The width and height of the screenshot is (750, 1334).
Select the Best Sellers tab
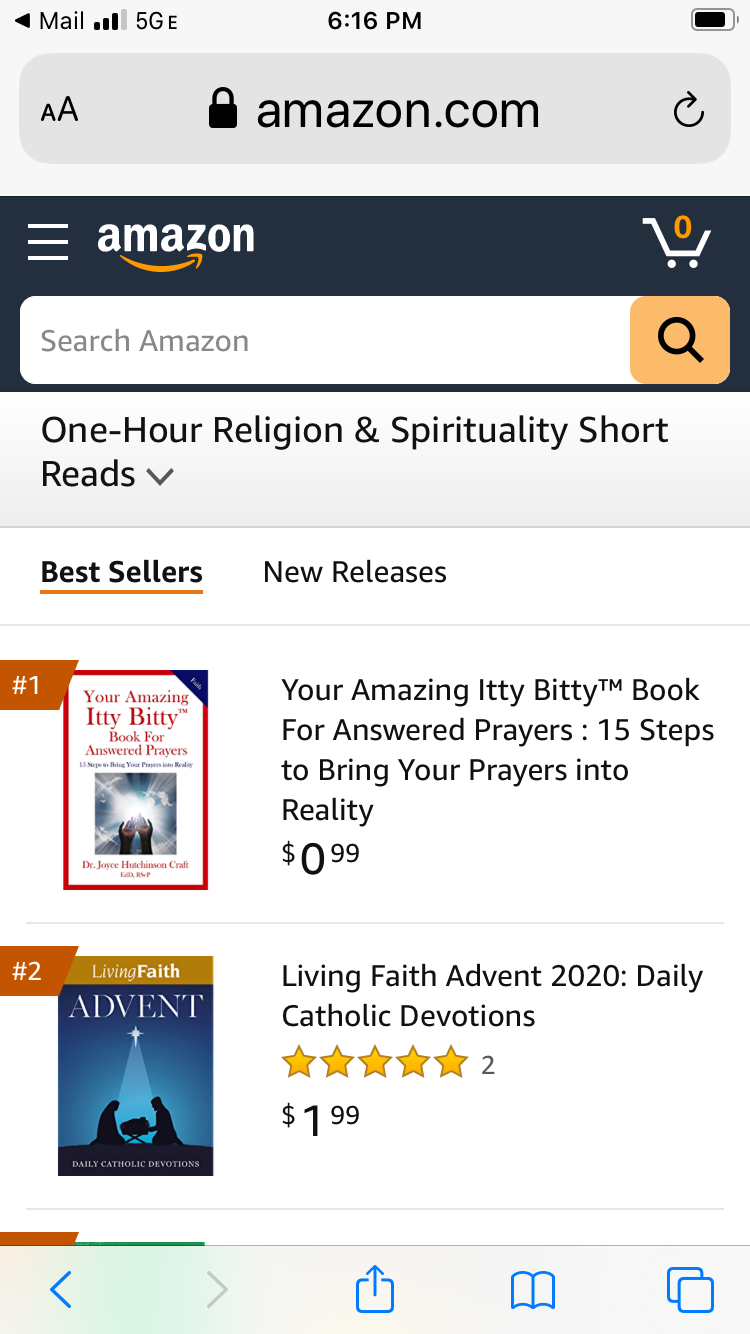click(x=121, y=572)
